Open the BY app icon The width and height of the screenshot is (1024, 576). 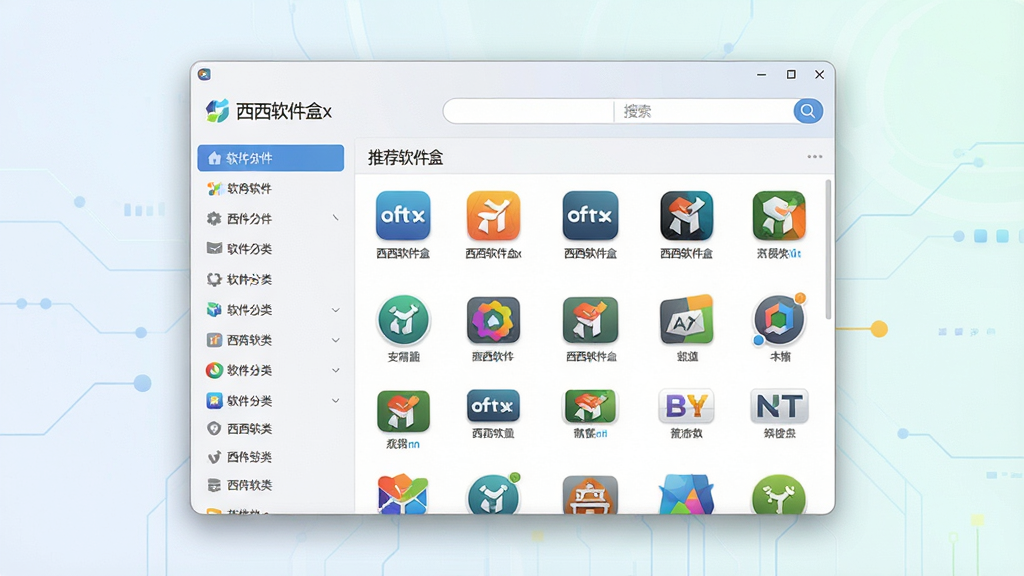686,406
